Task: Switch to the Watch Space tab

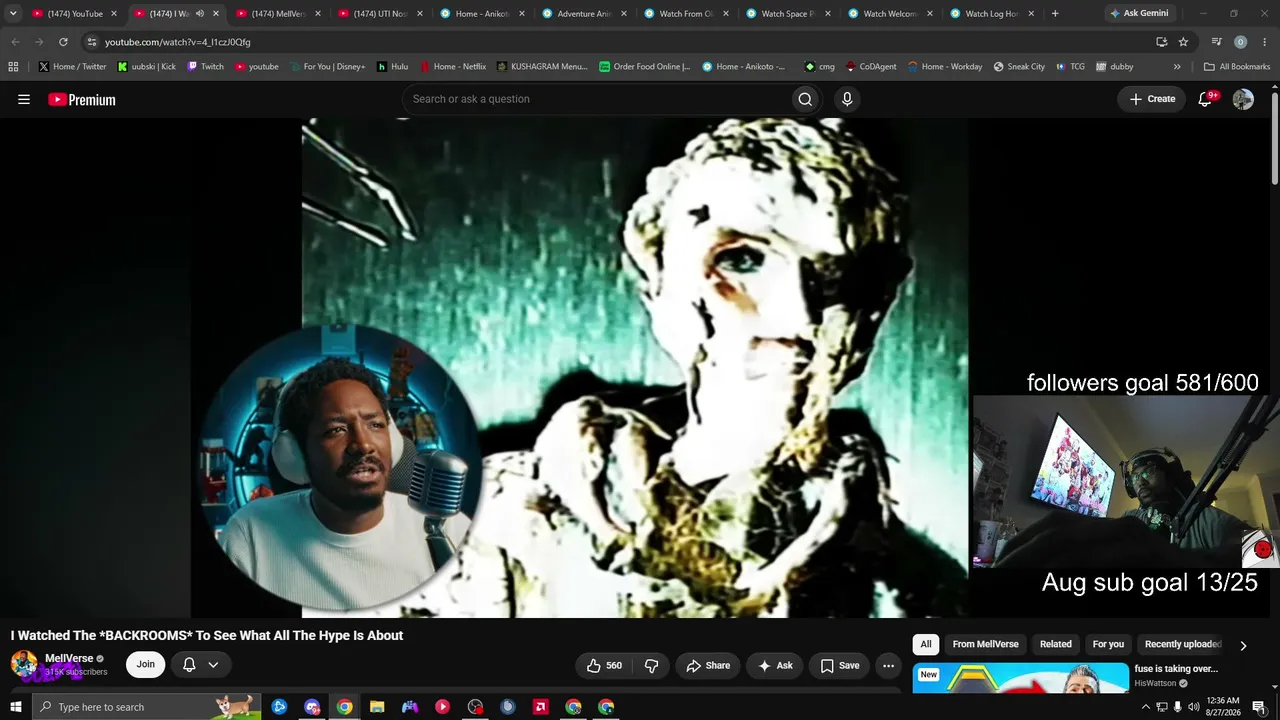Action: coord(787,14)
